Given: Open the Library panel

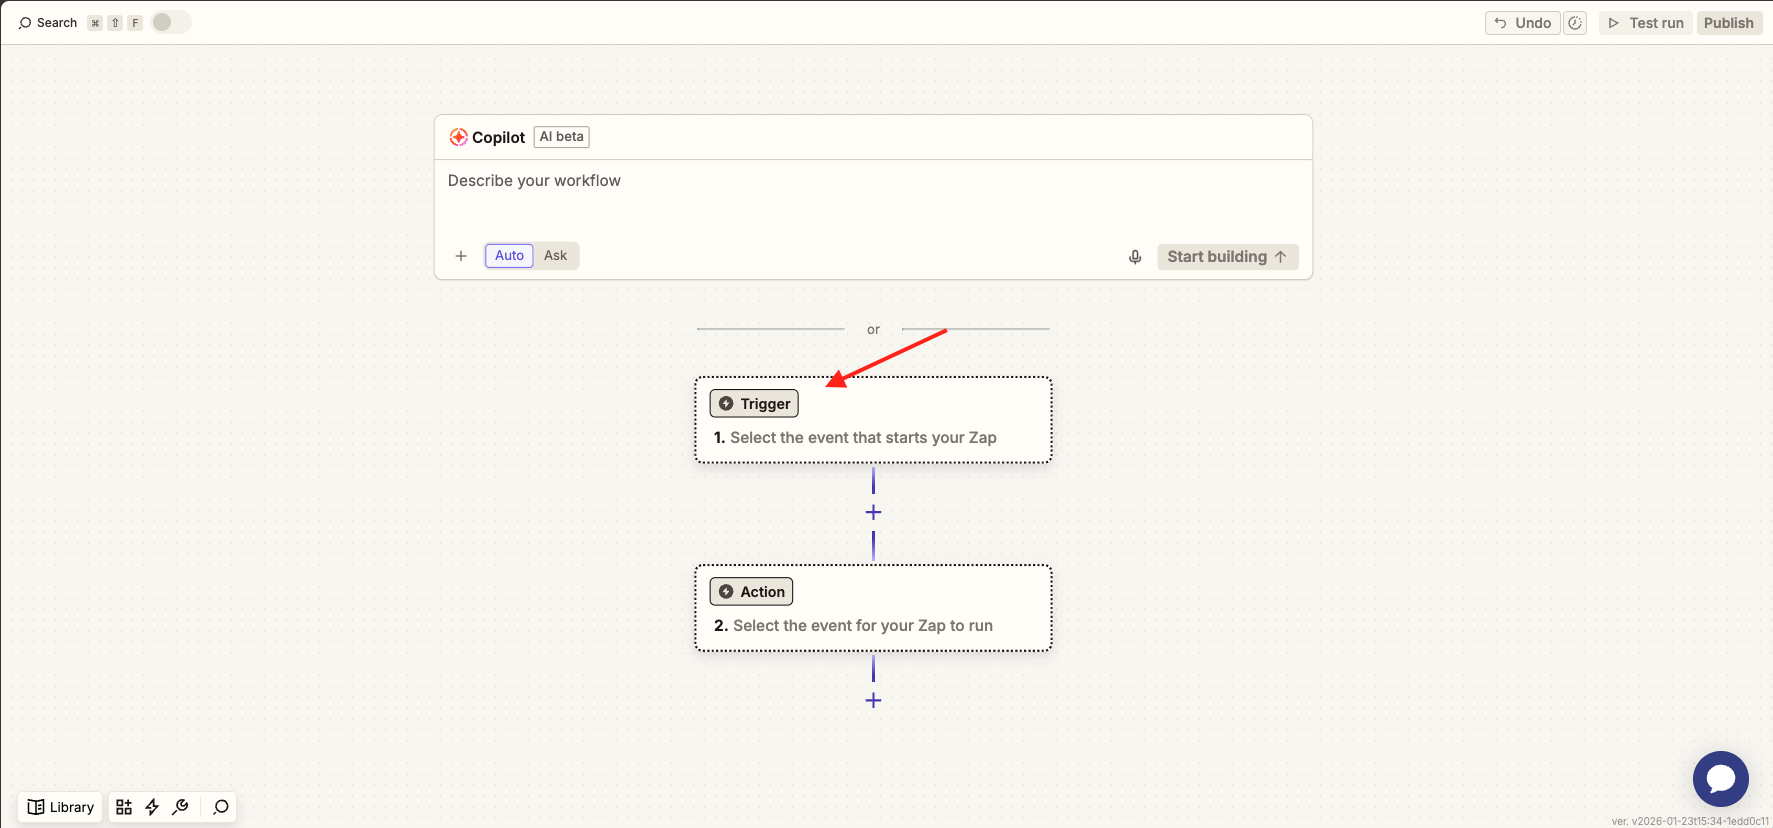Looking at the screenshot, I should [x=61, y=807].
